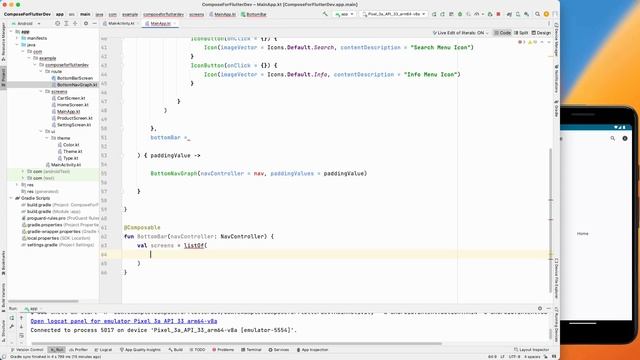Click the rerun icon in Run panel
640x360 pixels.
[x=12, y=318]
